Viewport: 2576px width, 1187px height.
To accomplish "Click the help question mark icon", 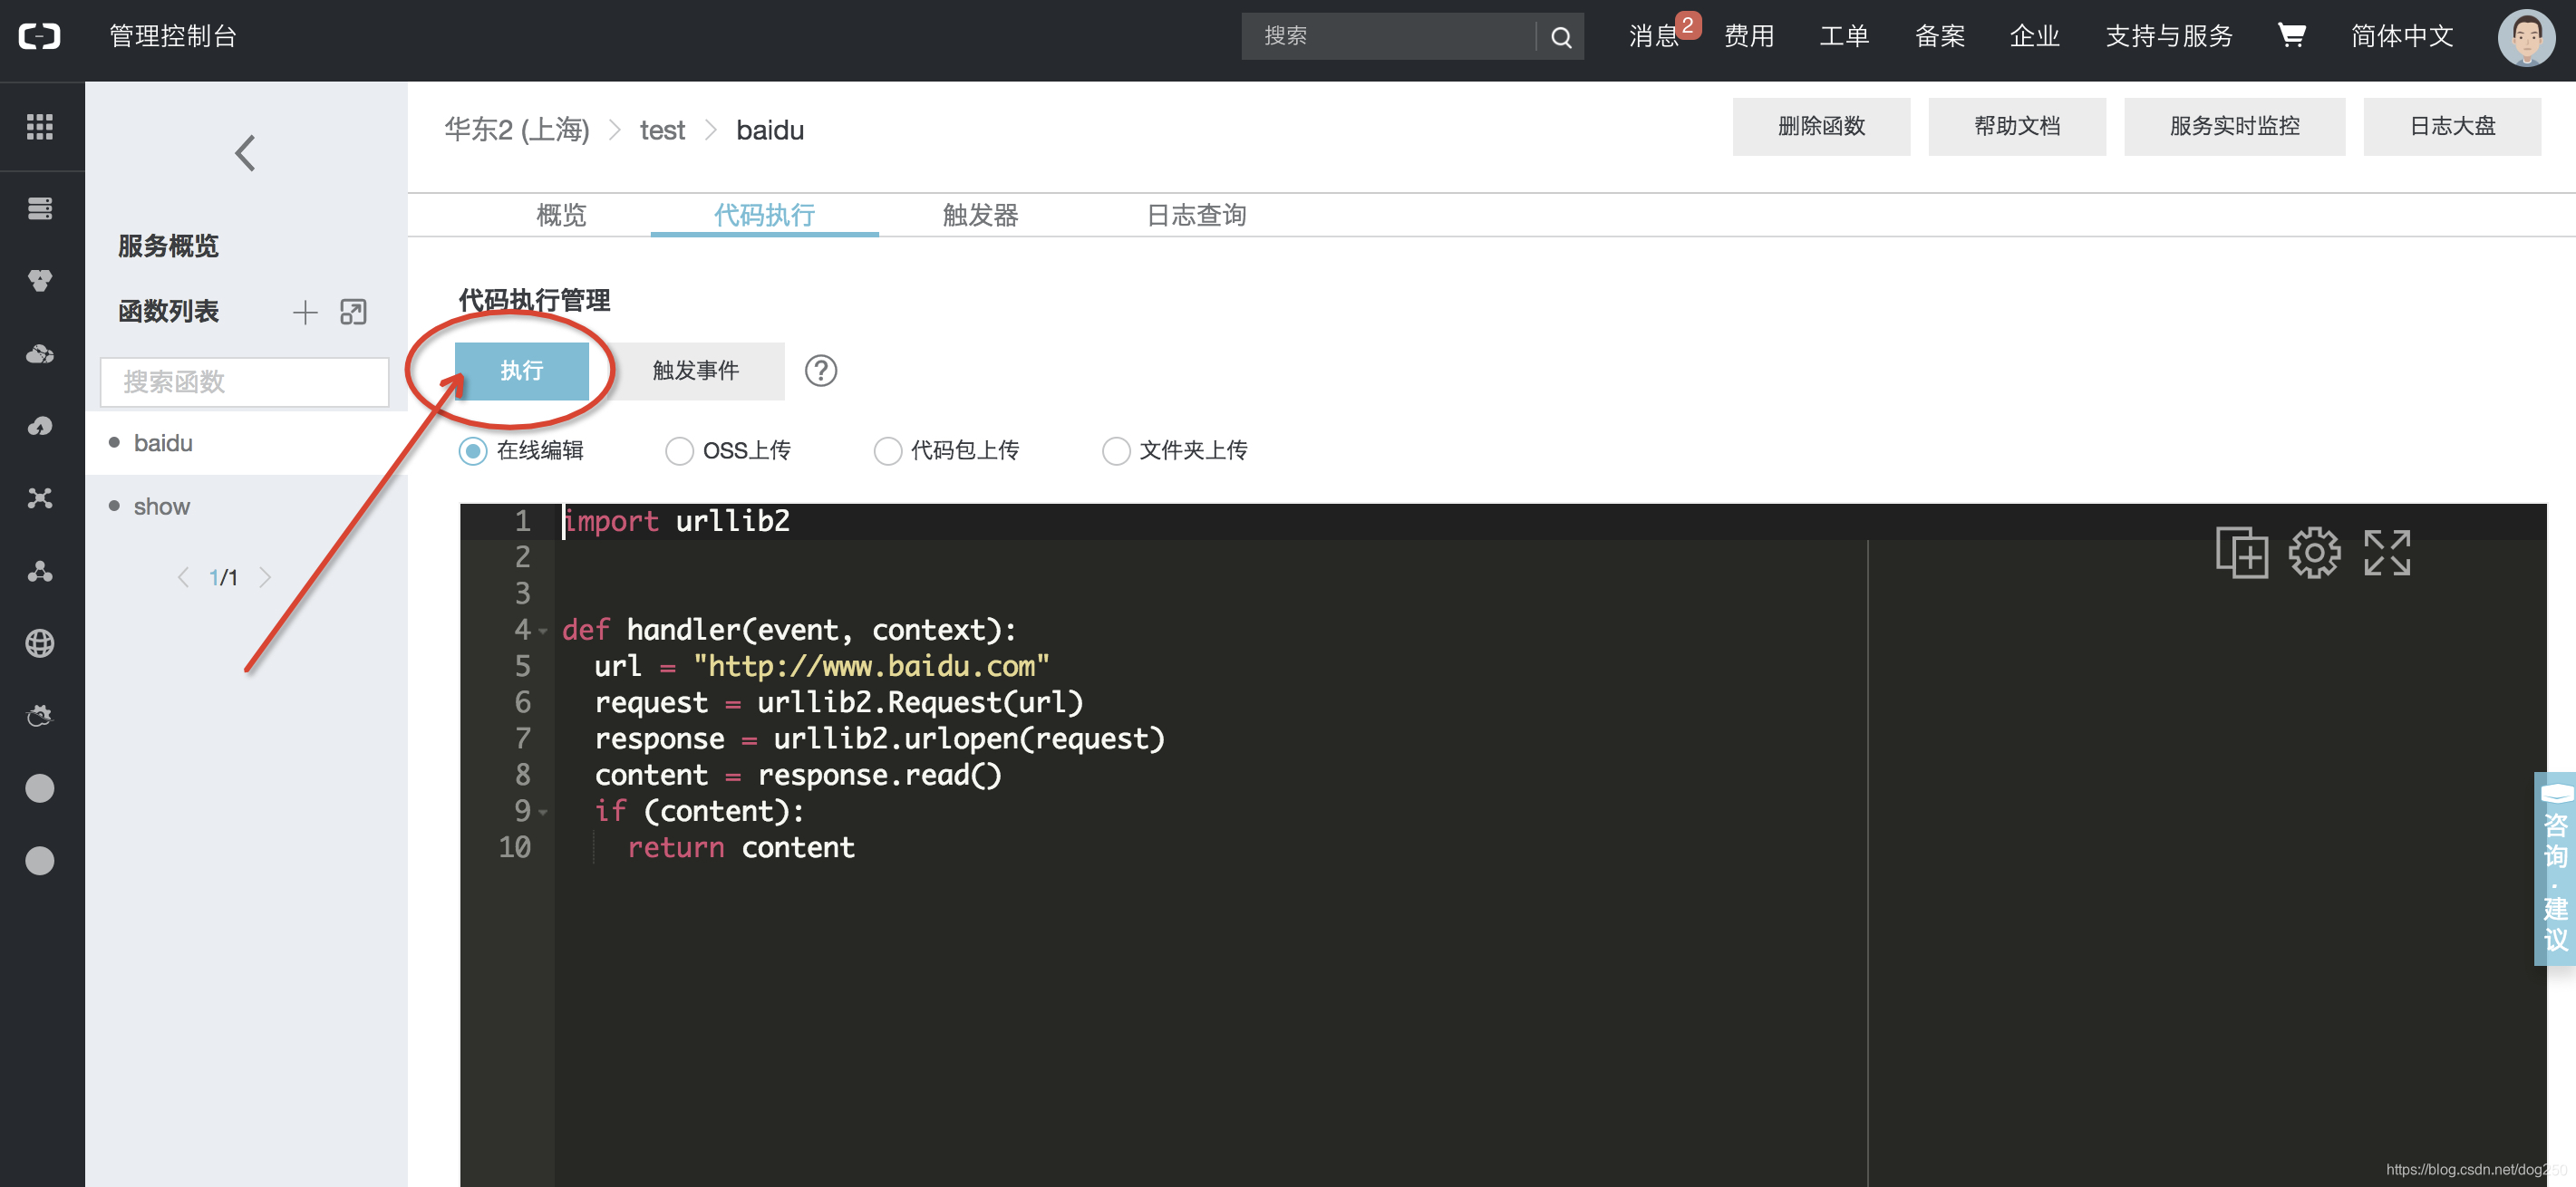I will [x=821, y=371].
